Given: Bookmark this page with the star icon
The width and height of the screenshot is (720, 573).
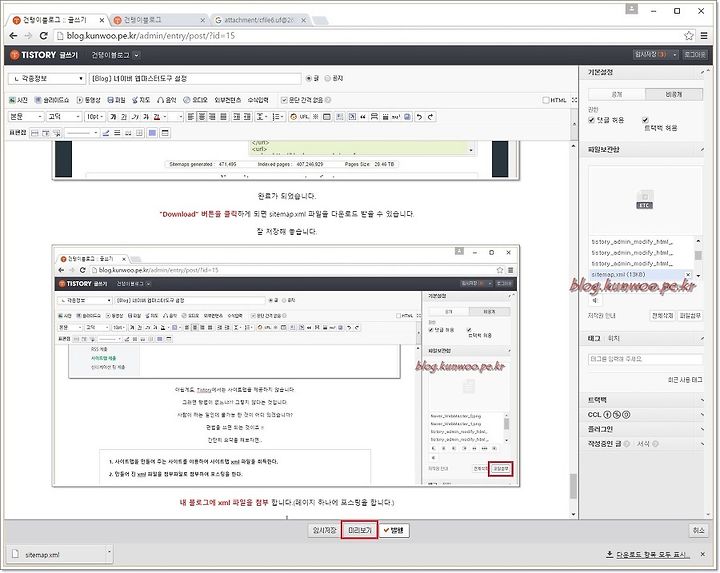Looking at the screenshot, I should 688,36.
